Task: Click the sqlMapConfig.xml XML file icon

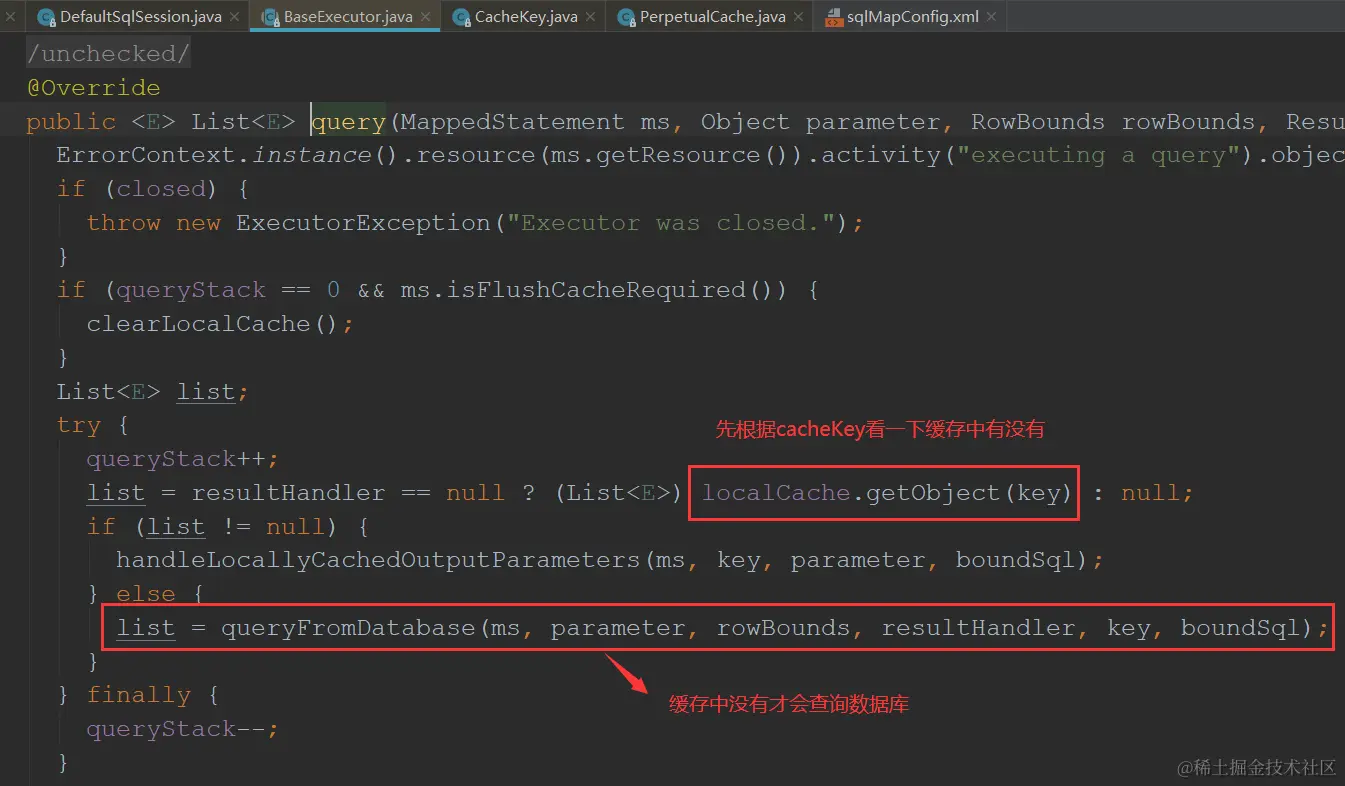Action: (833, 17)
